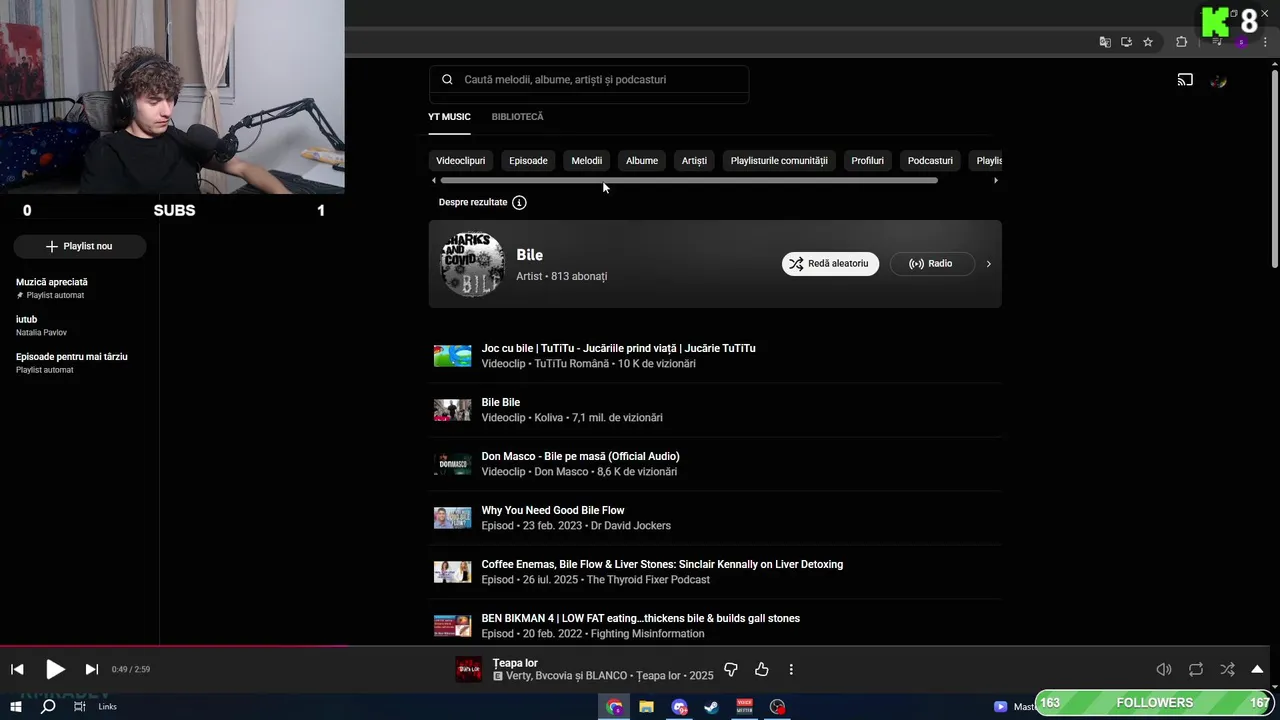This screenshot has height=720, width=1280.
Task: Start Radio for the Bile artist
Action: pyautogui.click(x=931, y=264)
